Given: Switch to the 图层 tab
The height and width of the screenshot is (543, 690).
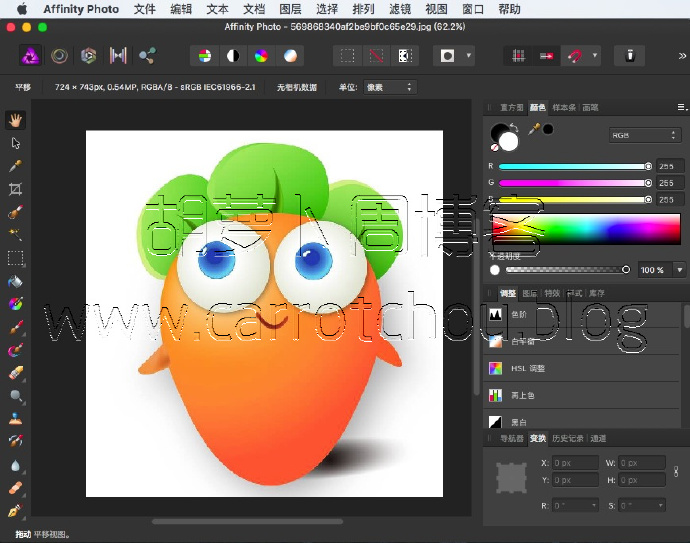Looking at the screenshot, I should coord(529,293).
